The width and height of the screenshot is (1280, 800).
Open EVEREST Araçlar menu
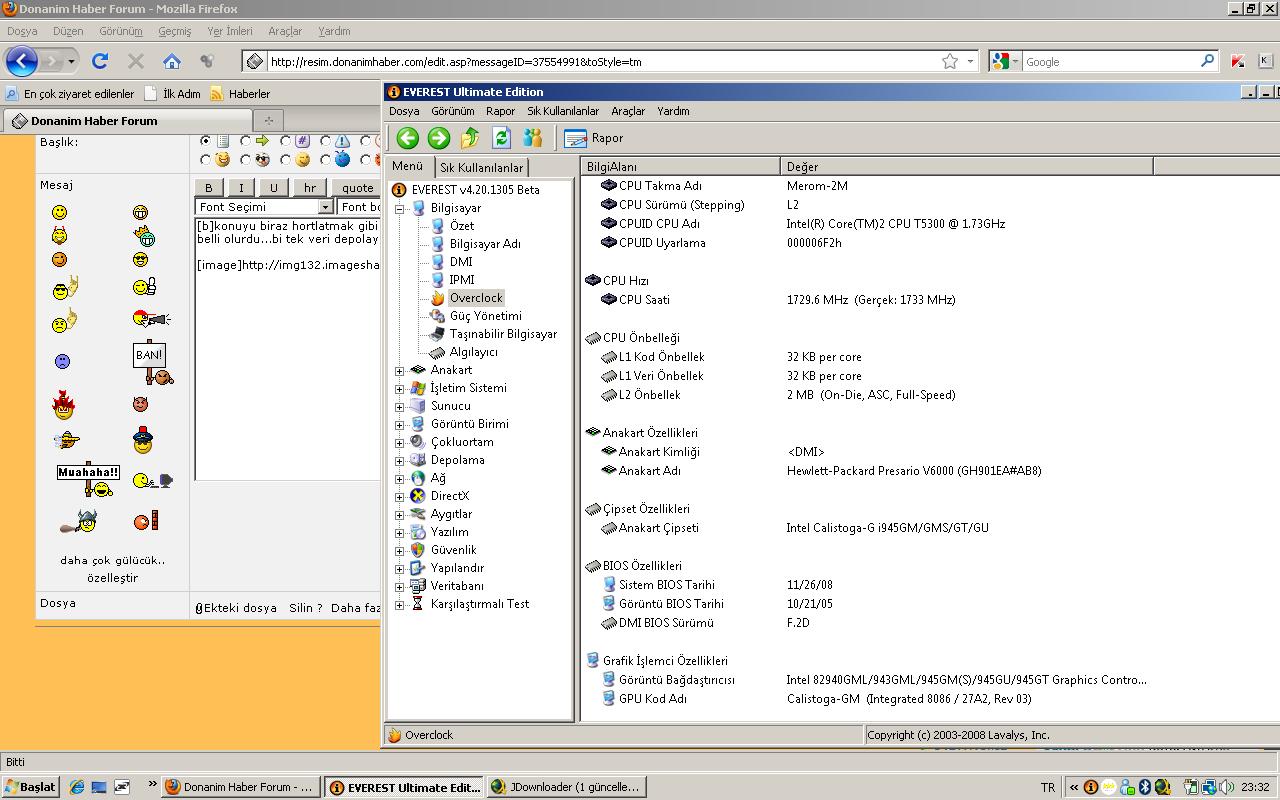(628, 111)
